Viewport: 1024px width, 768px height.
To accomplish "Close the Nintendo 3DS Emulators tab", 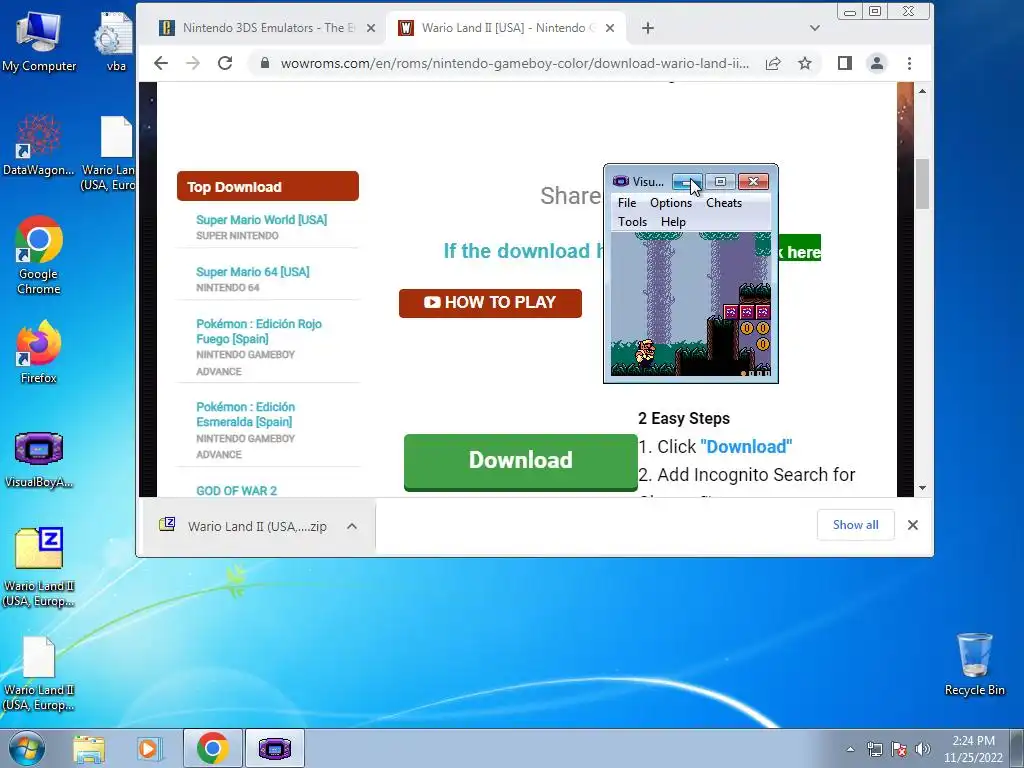I will (371, 28).
